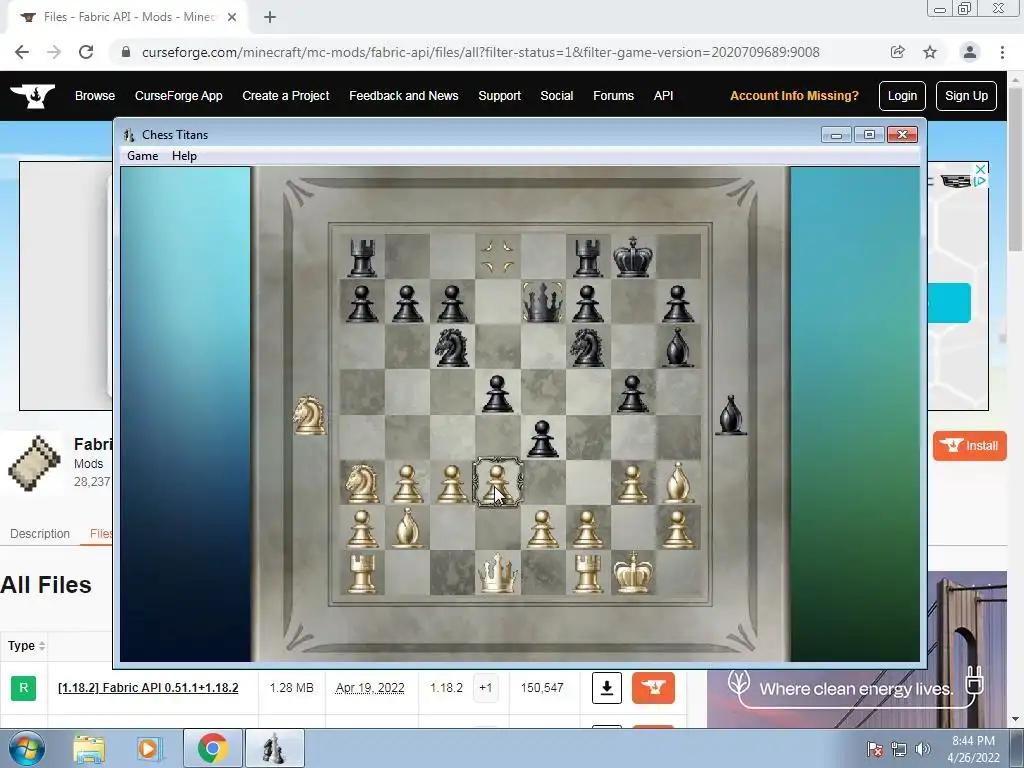Select the white bishop on b2
This screenshot has width=1024, height=768.
coord(408,528)
